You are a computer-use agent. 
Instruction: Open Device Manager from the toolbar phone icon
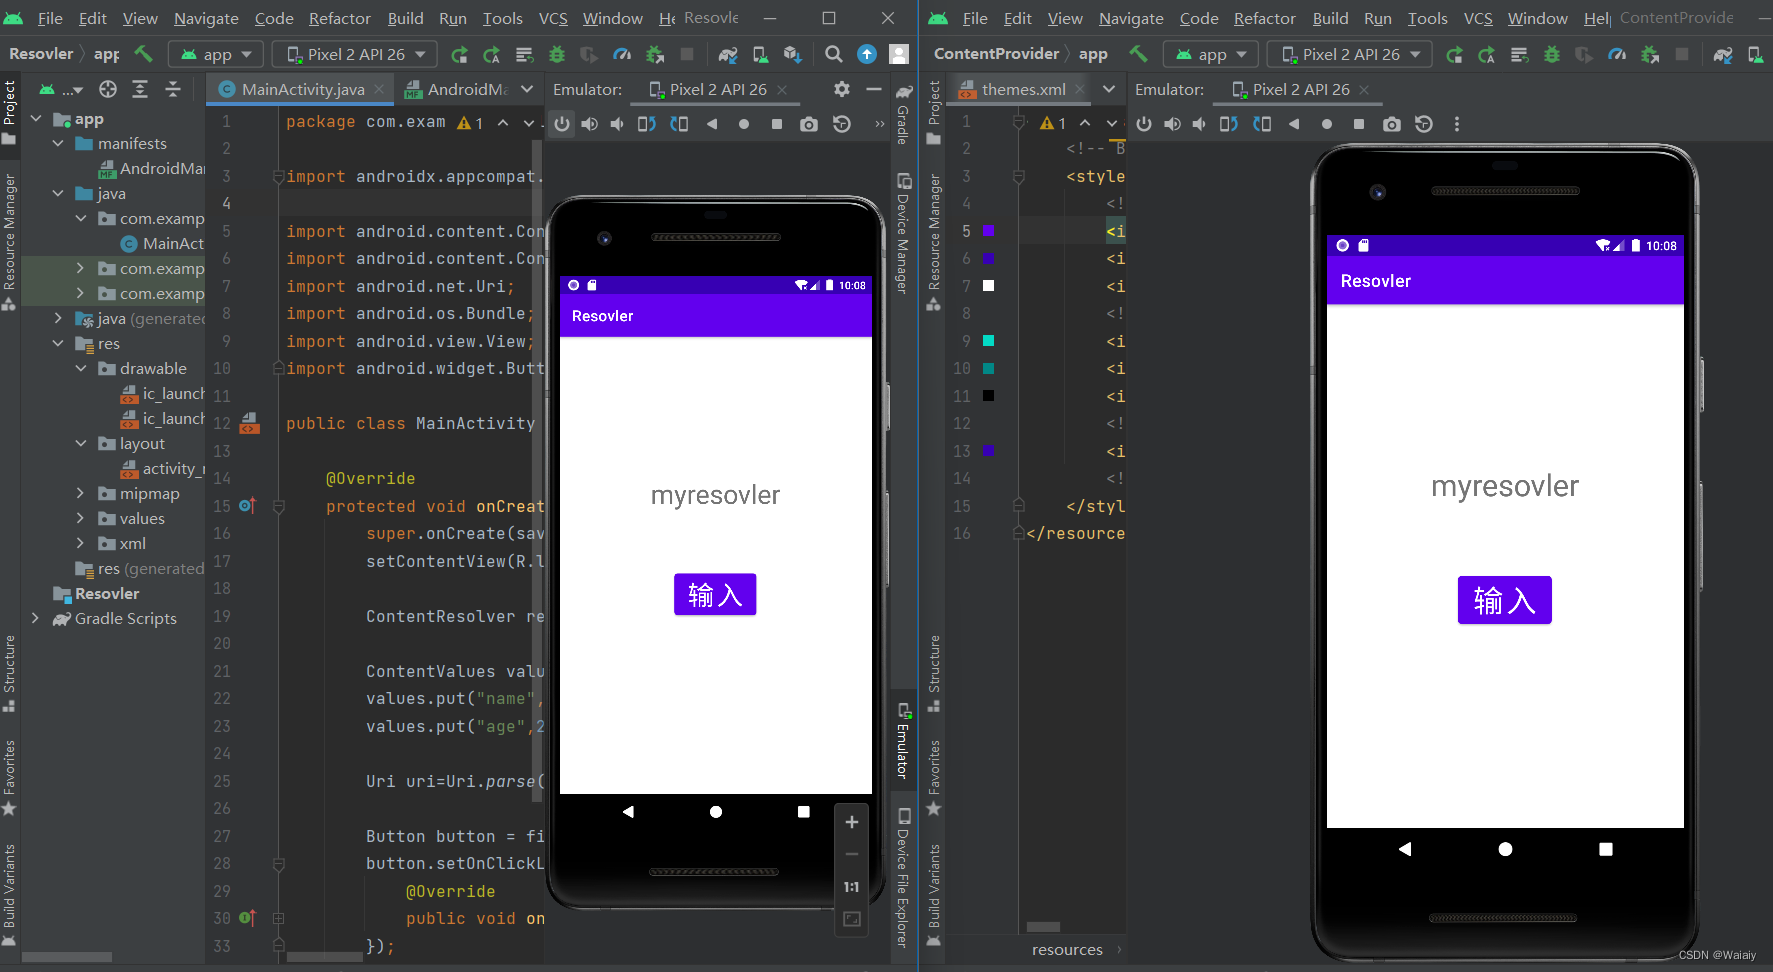759,54
